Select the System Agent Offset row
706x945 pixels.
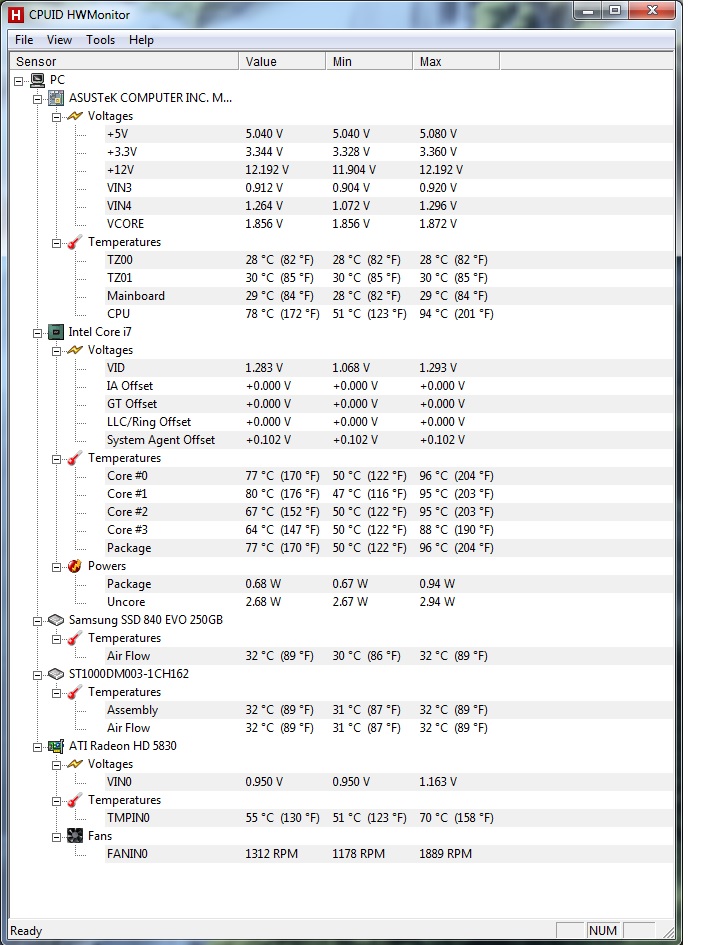pyautogui.click(x=389, y=440)
